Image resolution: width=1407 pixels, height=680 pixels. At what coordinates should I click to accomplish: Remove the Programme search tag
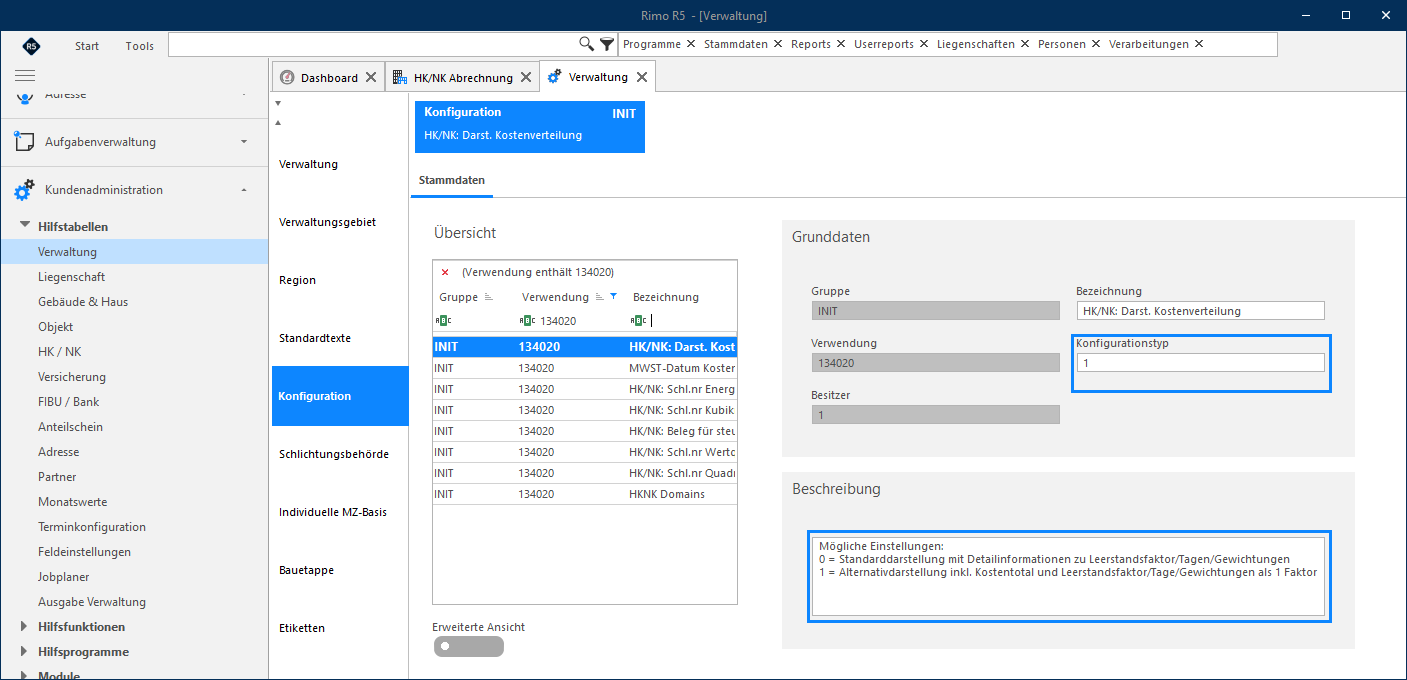click(690, 44)
